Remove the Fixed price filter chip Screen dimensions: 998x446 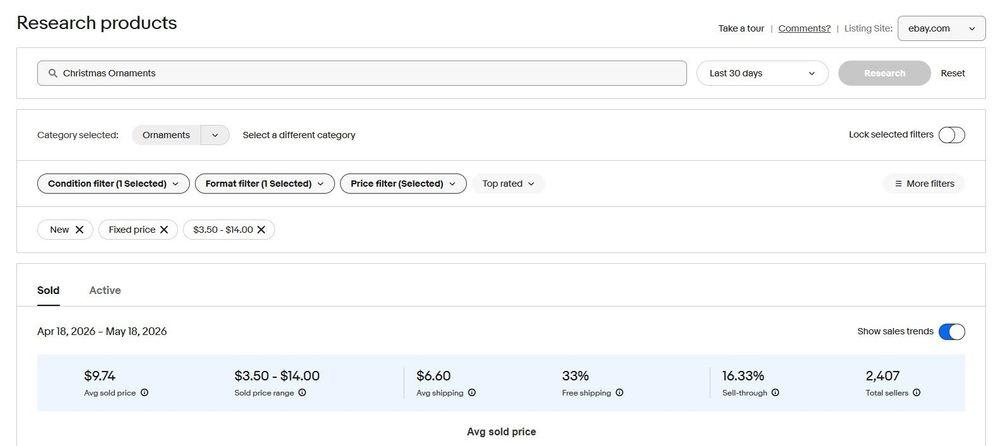[164, 230]
